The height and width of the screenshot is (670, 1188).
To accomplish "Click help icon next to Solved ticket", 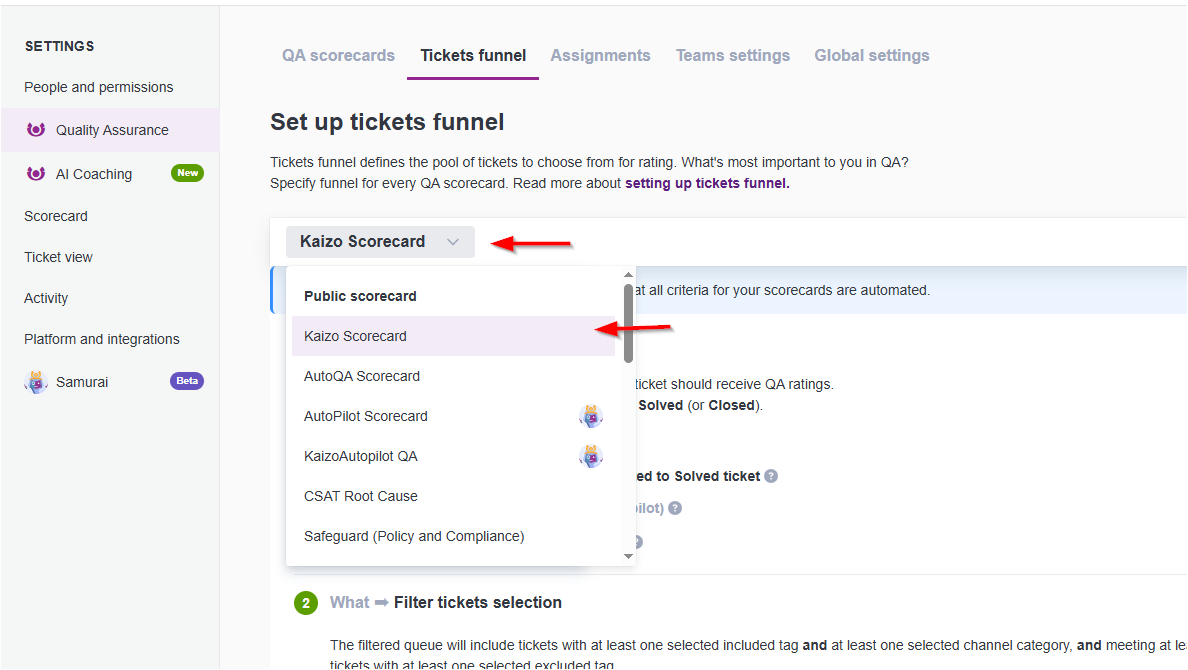I will (771, 476).
